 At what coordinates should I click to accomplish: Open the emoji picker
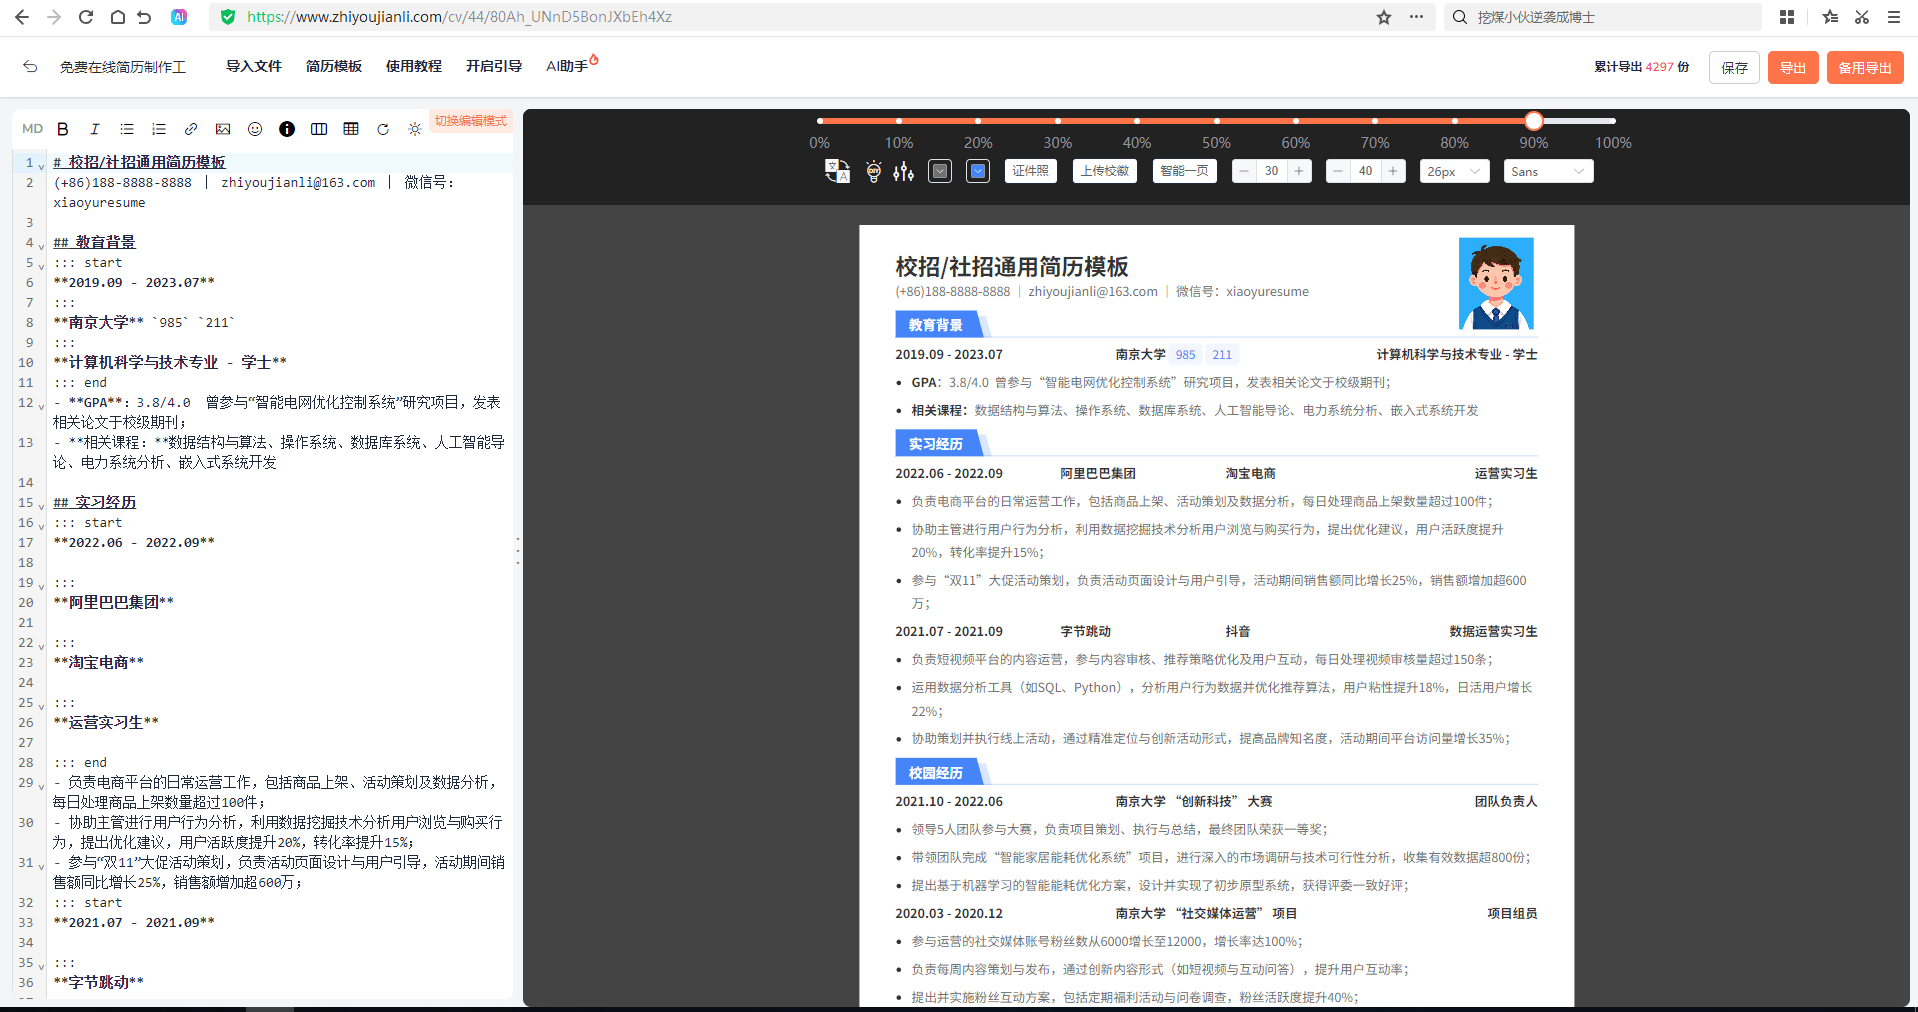point(255,129)
